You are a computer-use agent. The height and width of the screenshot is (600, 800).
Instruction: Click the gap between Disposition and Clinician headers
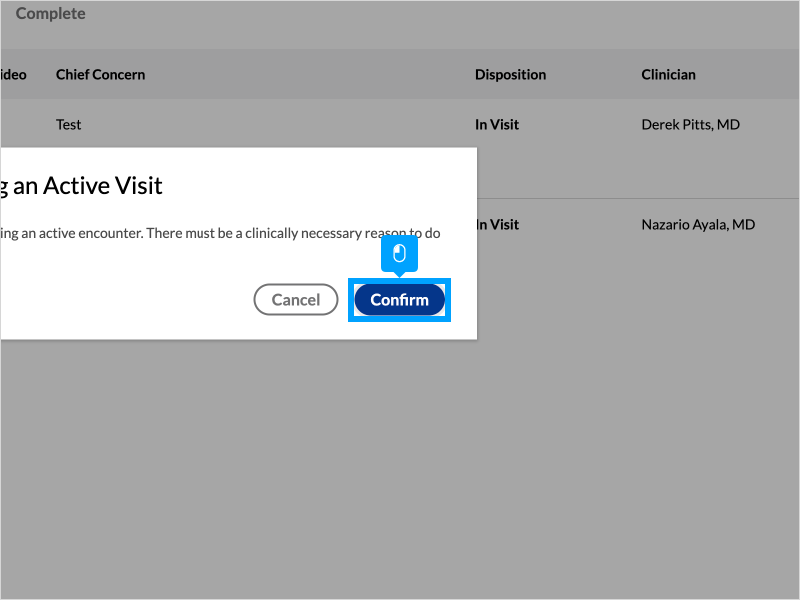pos(594,75)
